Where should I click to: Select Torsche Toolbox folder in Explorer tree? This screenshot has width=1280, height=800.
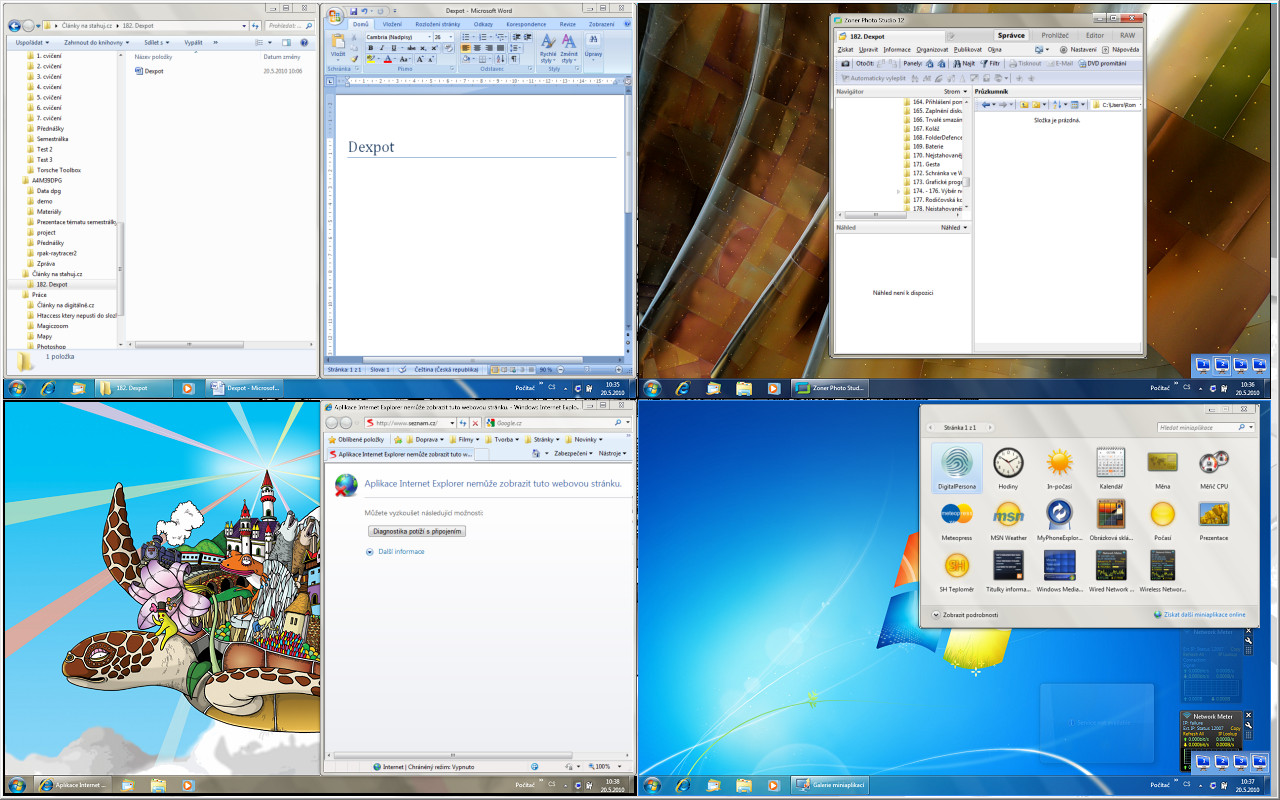coord(59,170)
